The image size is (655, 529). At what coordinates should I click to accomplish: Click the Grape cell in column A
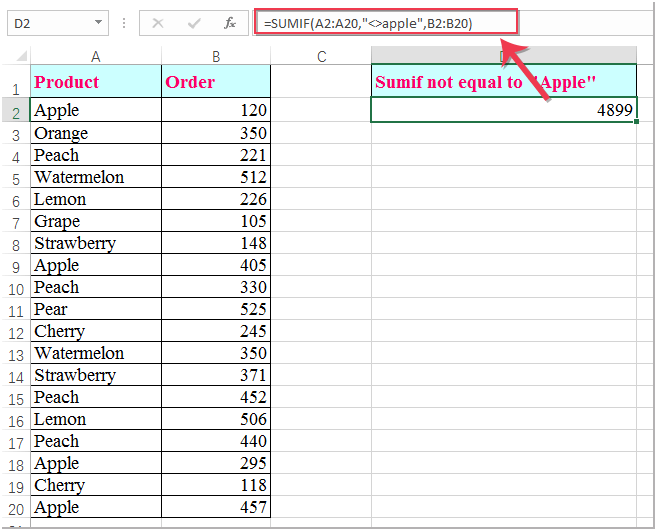pos(95,221)
